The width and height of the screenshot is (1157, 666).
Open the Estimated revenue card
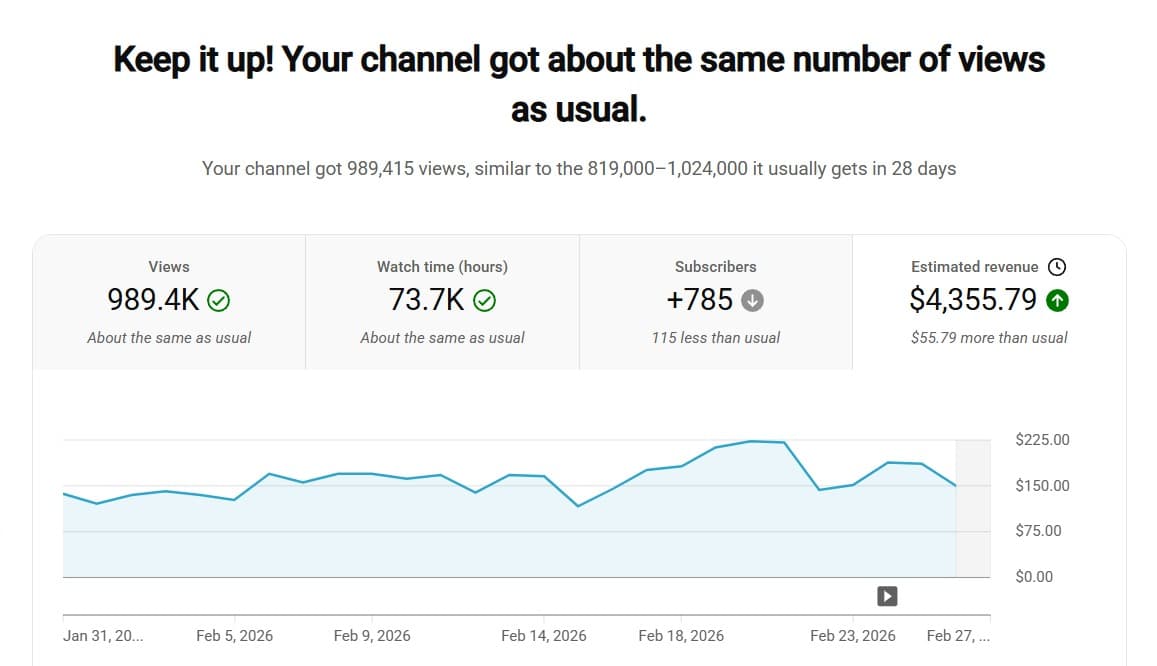pos(989,300)
